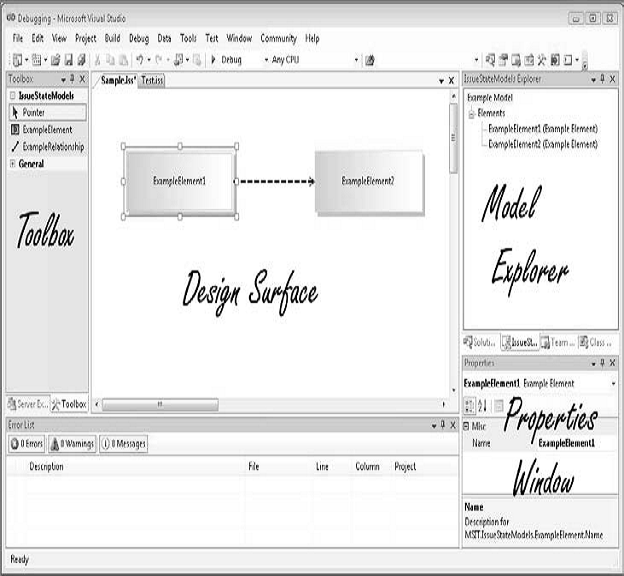Viewport: 624px width, 576px height.
Task: Open the Build menu
Action: point(112,38)
